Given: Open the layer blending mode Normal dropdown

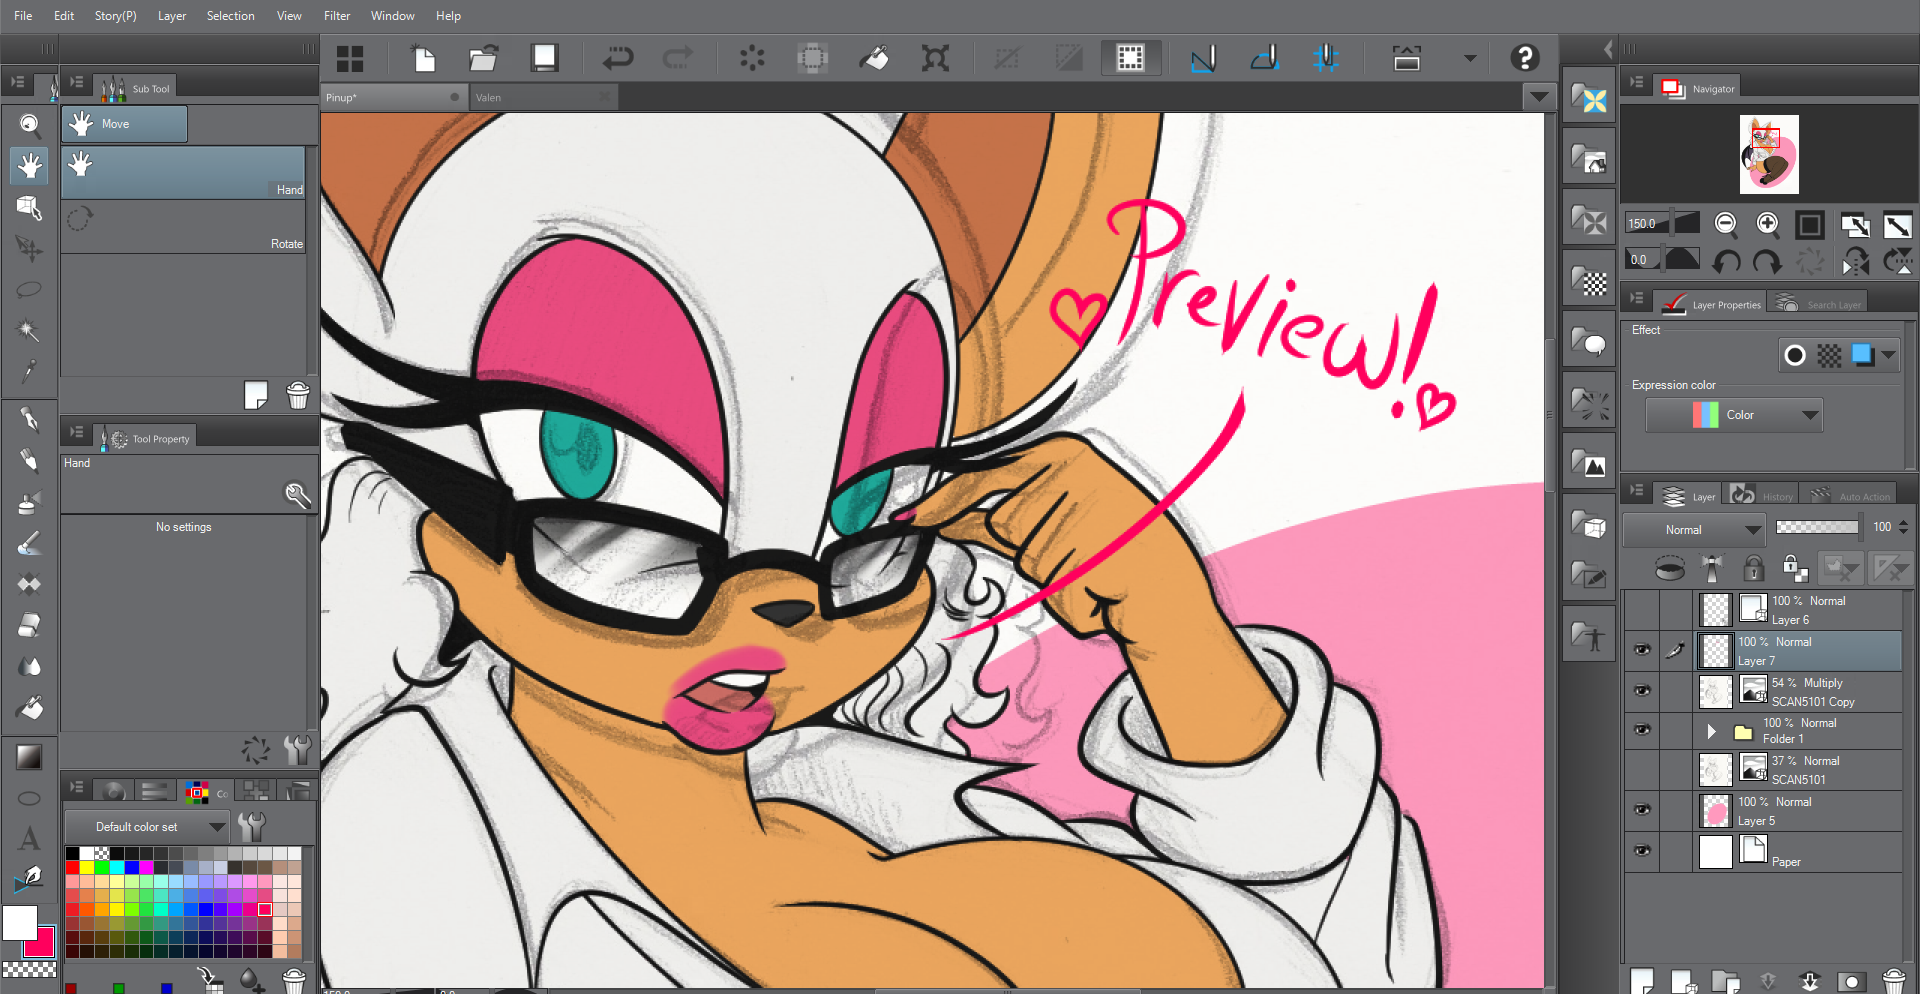Looking at the screenshot, I should [1693, 530].
